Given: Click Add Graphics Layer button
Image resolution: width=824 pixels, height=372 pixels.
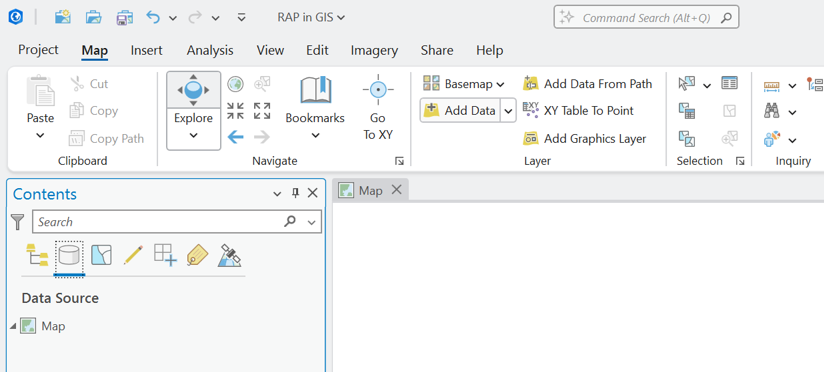Looking at the screenshot, I should (x=585, y=139).
